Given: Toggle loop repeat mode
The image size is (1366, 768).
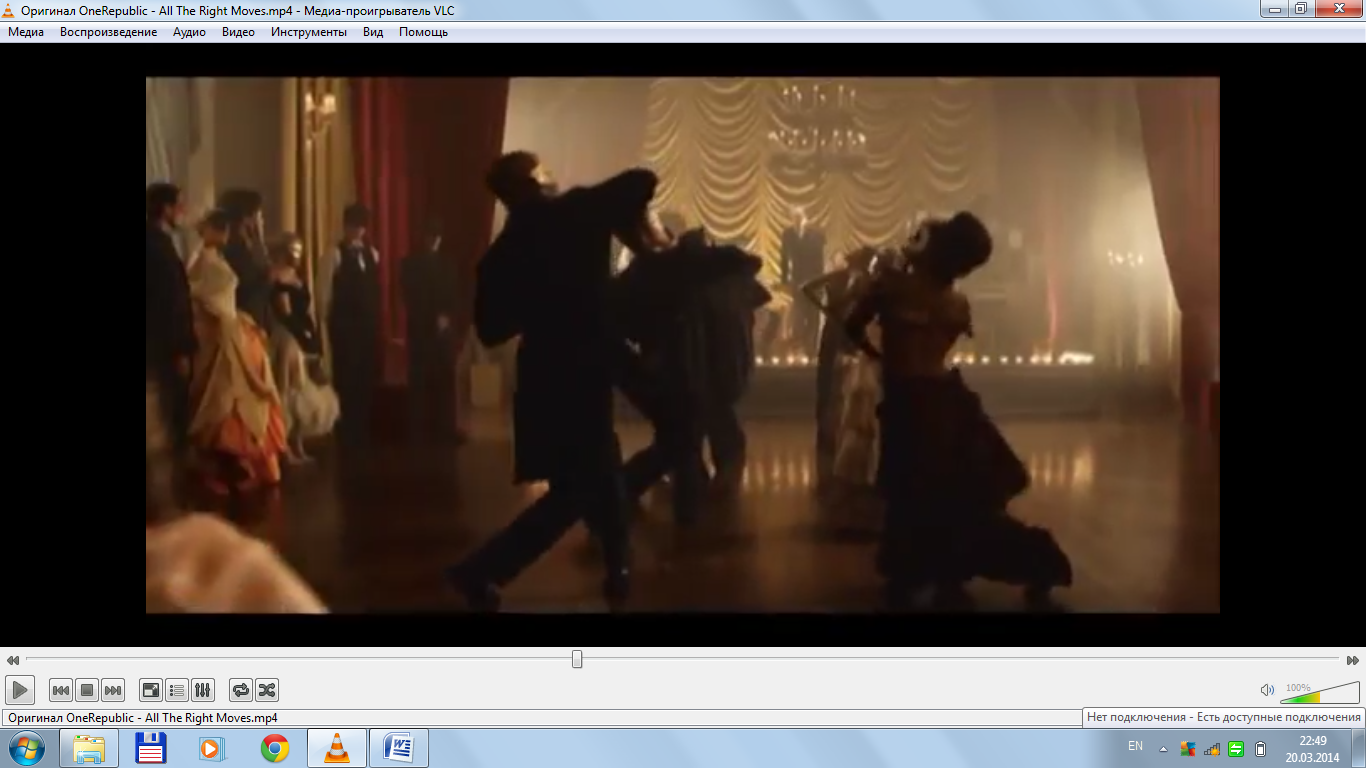Looking at the screenshot, I should [x=241, y=690].
